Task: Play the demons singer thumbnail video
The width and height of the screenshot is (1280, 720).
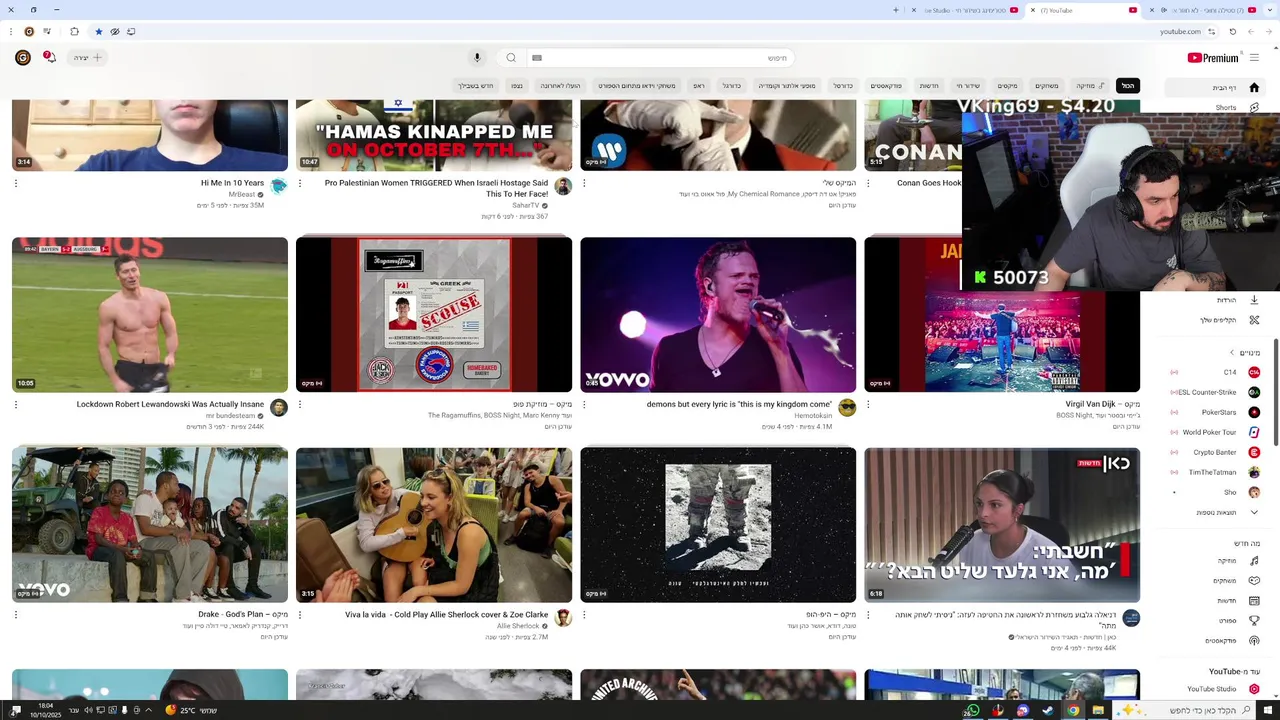Action: click(x=718, y=315)
